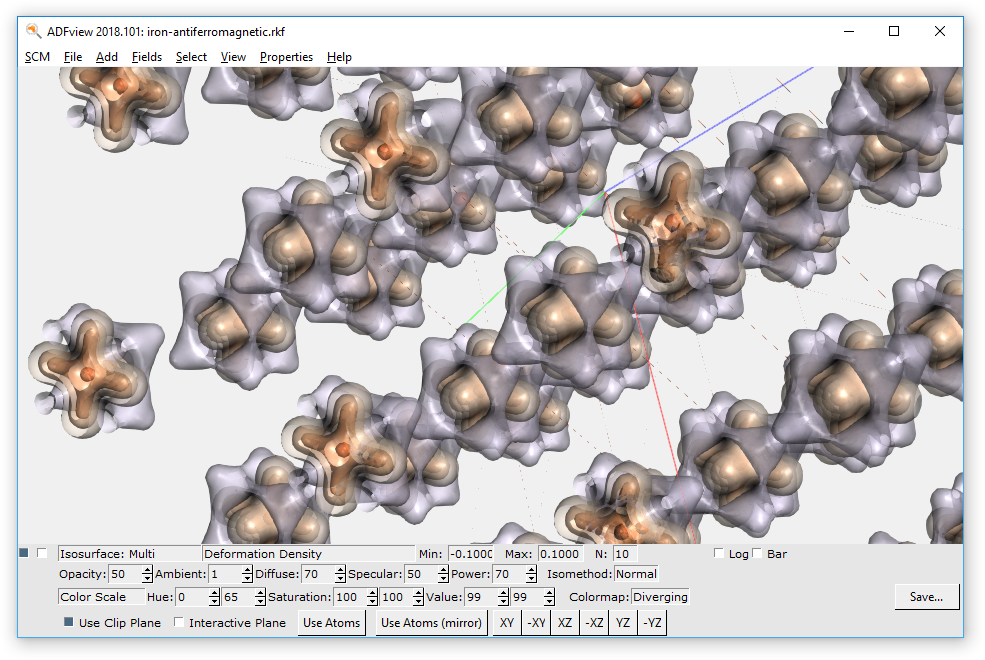Toggle the Log checkbox

tap(718, 553)
